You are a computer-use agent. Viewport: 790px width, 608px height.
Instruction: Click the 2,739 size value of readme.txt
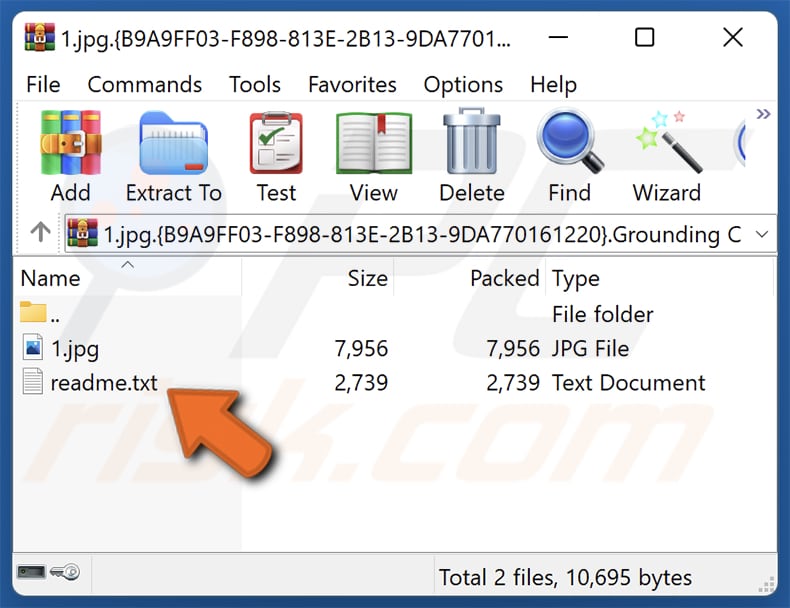pos(361,383)
